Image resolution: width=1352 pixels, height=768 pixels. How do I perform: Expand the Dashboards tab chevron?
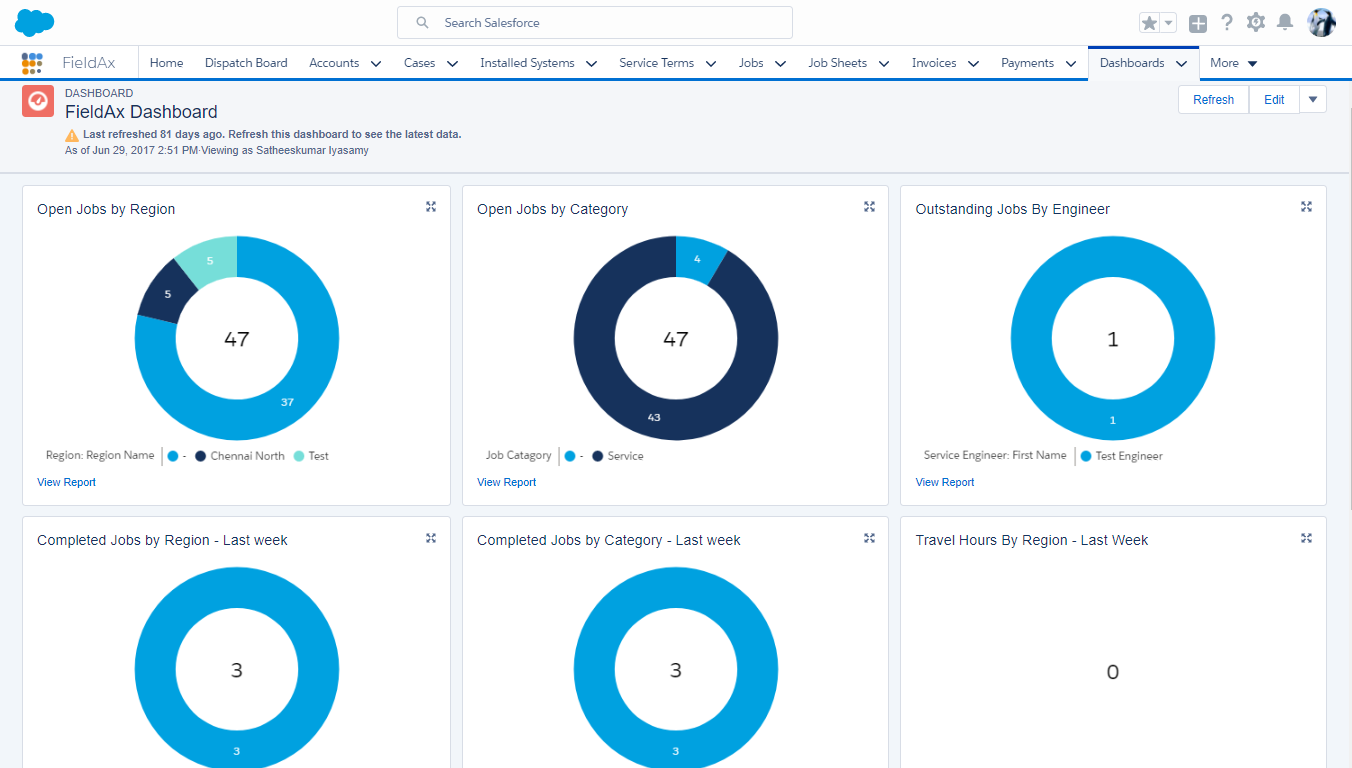1181,64
